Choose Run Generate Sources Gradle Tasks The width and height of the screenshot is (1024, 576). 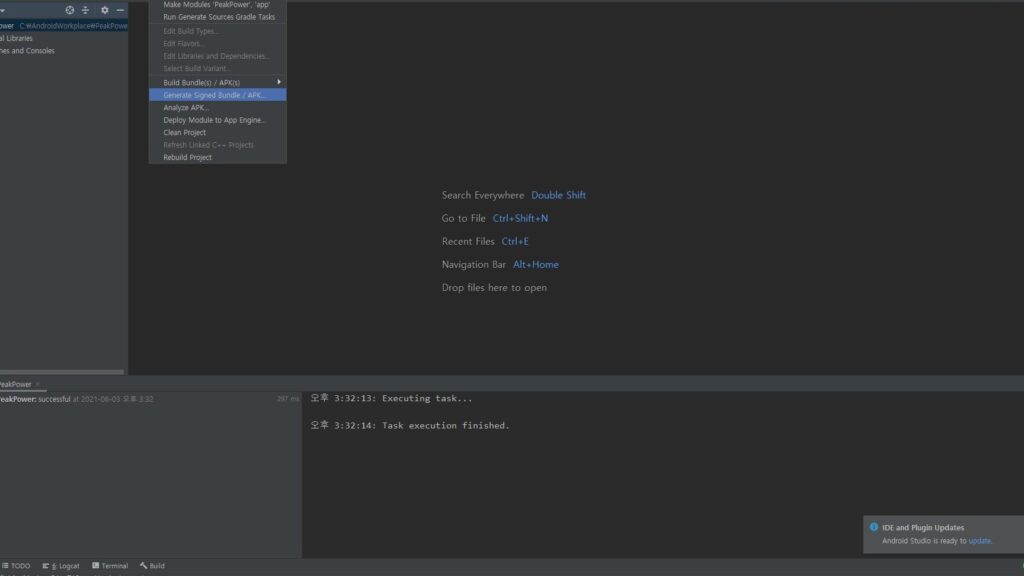(219, 17)
